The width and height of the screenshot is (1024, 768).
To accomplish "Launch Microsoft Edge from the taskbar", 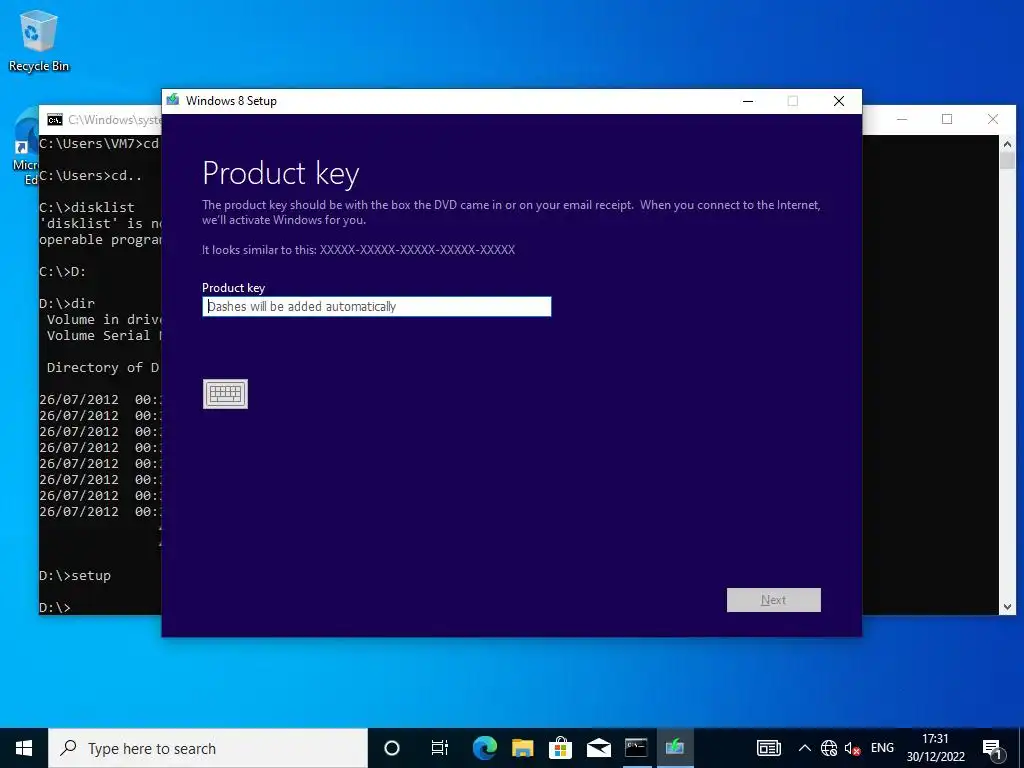I will pyautogui.click(x=485, y=748).
